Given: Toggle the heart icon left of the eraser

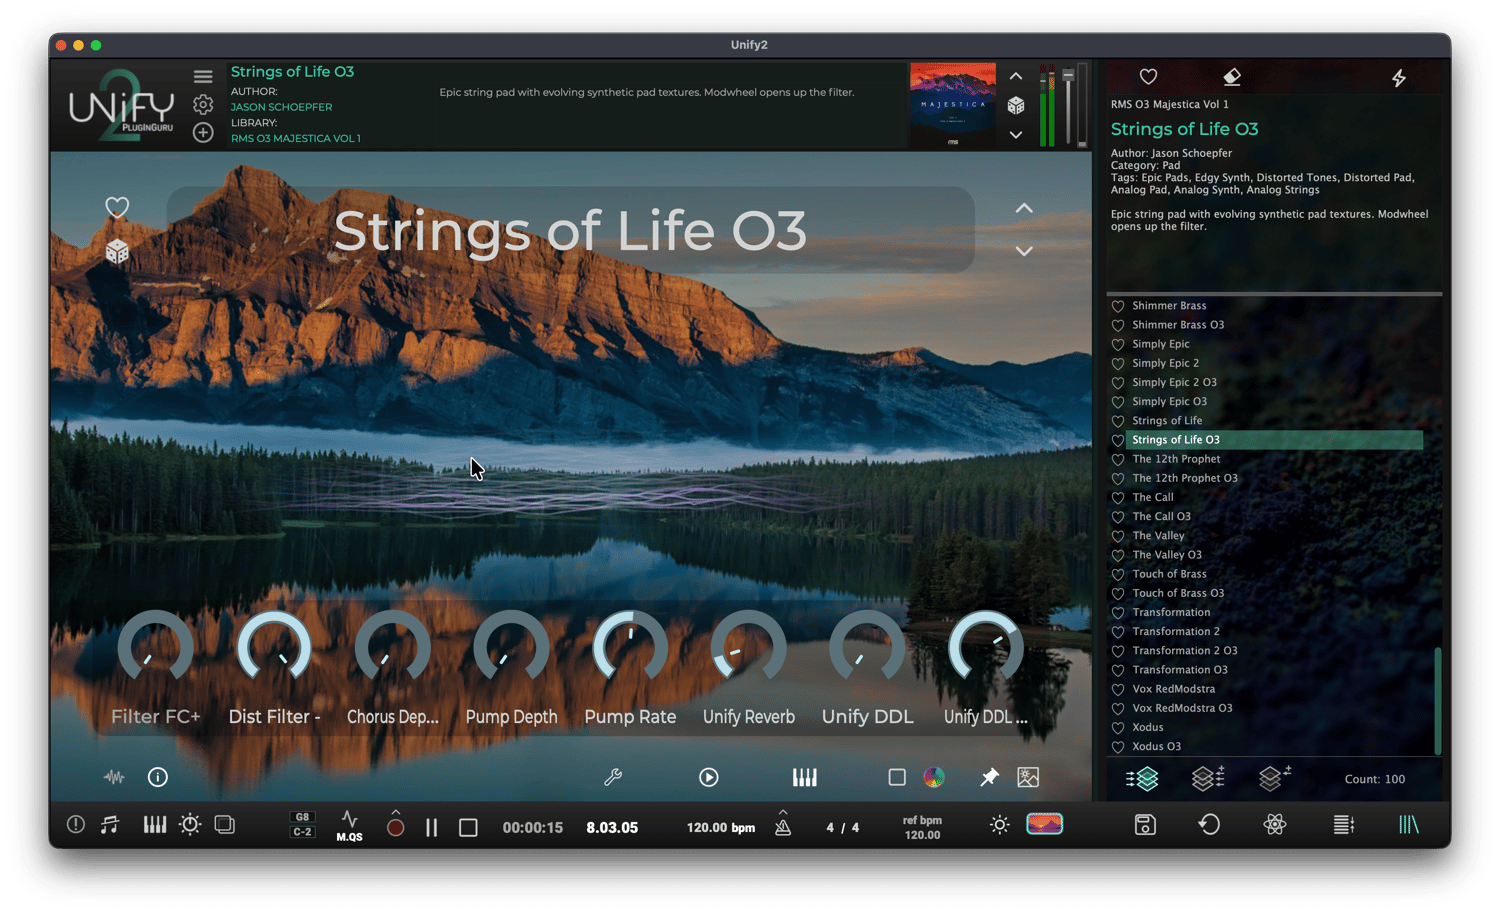Looking at the screenshot, I should (x=1148, y=77).
